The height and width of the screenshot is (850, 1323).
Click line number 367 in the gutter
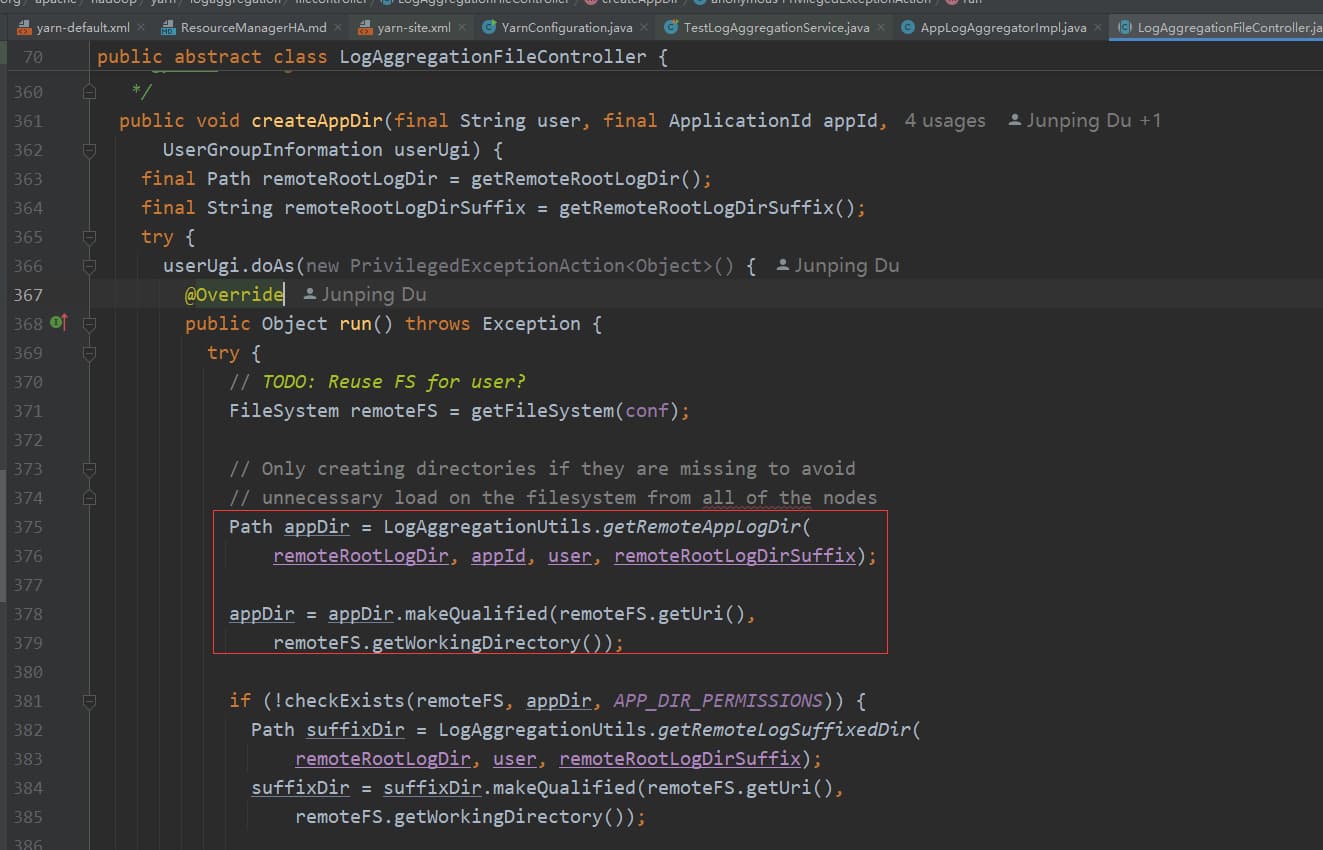pyautogui.click(x=28, y=295)
